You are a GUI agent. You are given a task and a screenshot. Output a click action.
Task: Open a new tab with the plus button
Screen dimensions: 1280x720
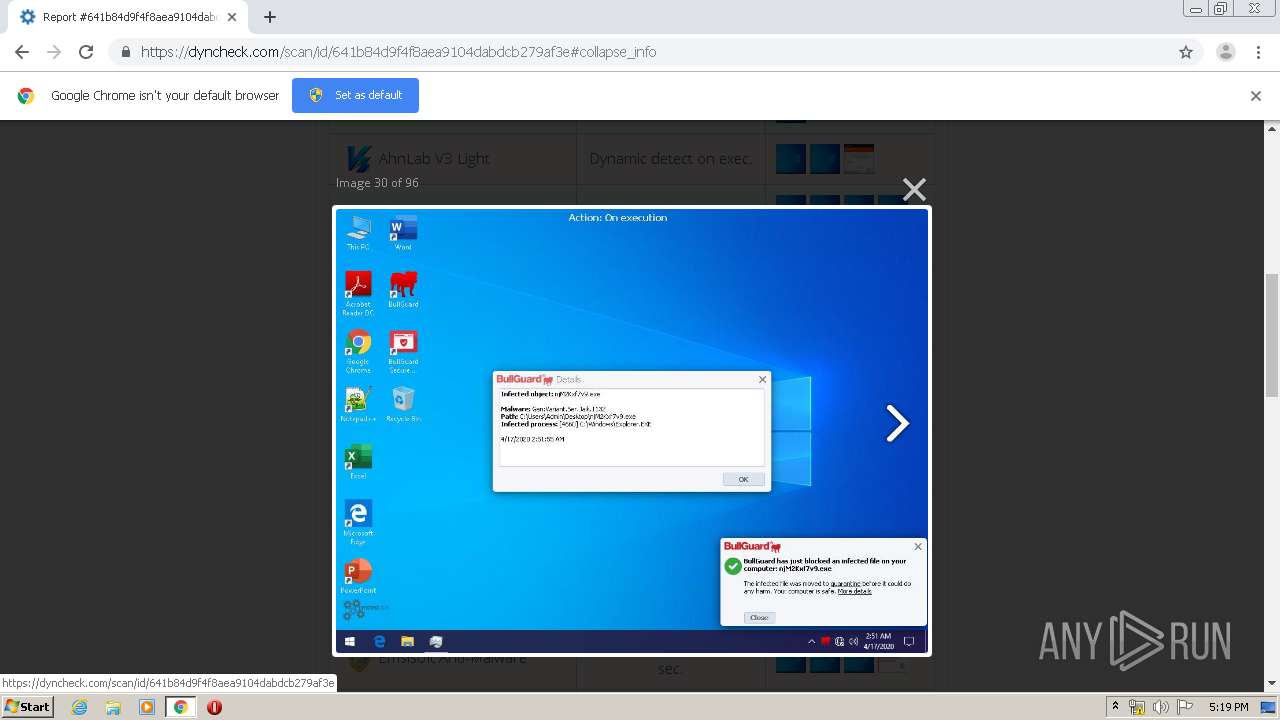270,17
